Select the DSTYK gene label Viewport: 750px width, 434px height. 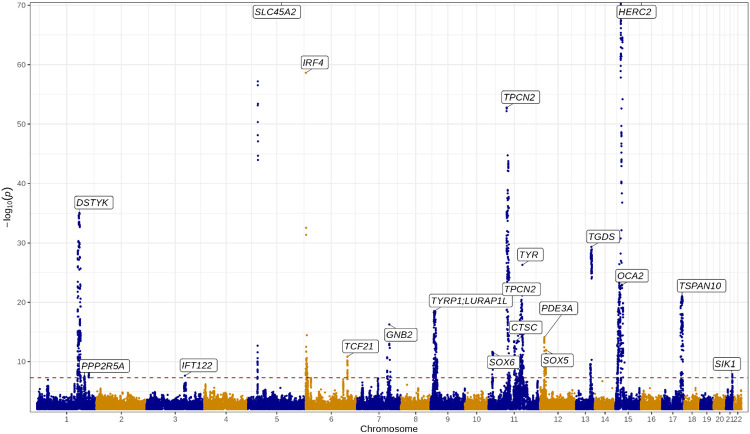pyautogui.click(x=93, y=203)
